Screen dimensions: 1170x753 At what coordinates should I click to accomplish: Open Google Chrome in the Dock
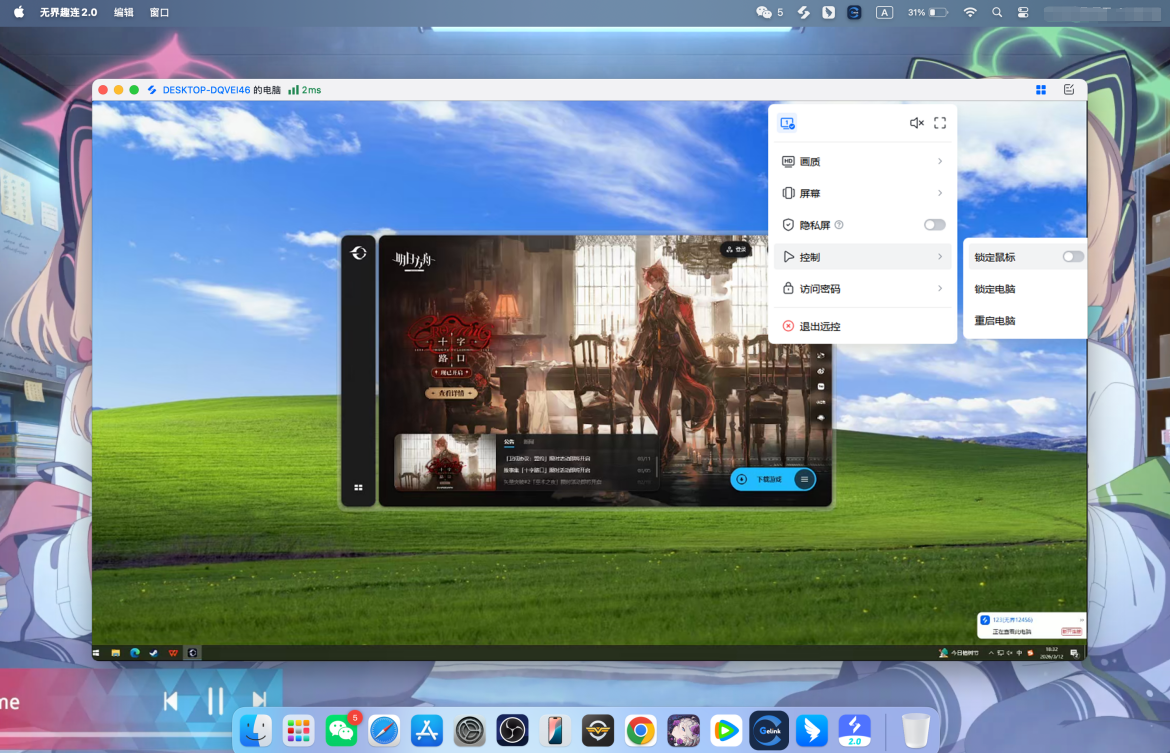641,731
